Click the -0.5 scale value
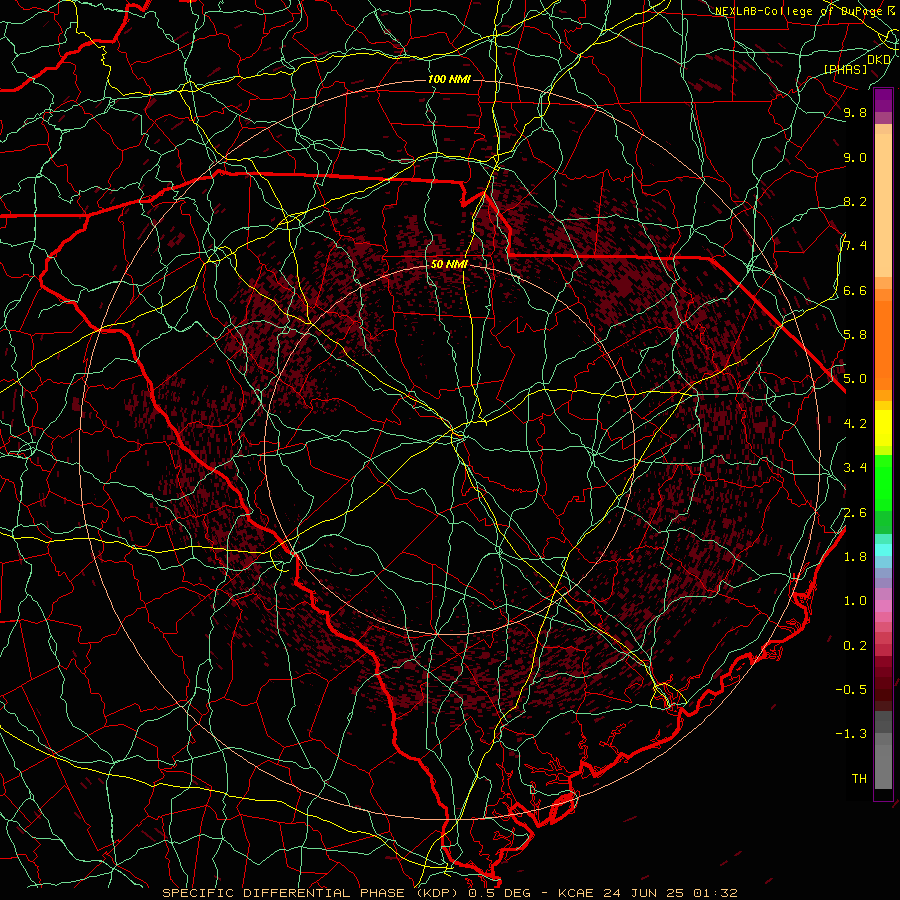 pyautogui.click(x=851, y=689)
